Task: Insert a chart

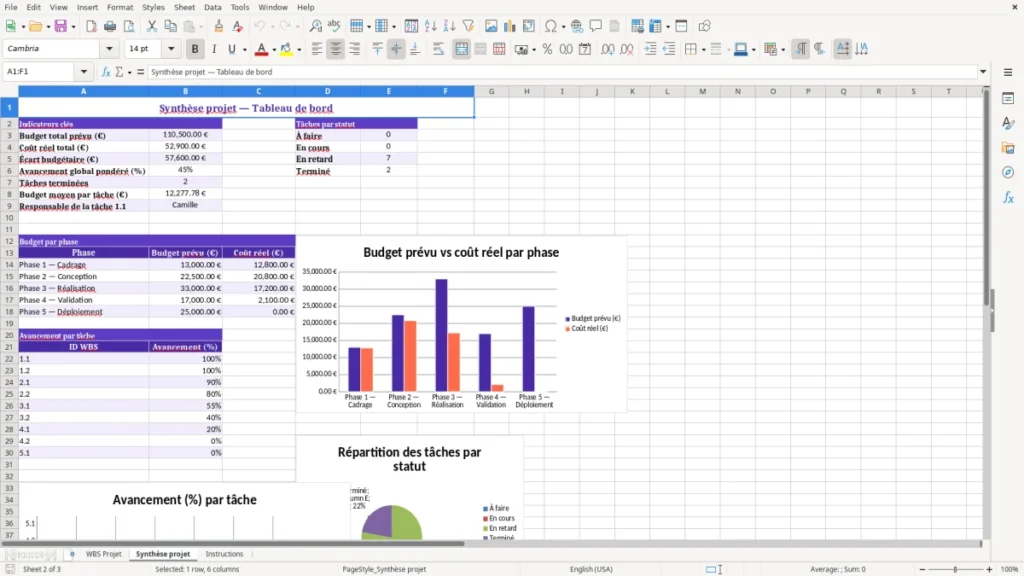Action: 510,26
